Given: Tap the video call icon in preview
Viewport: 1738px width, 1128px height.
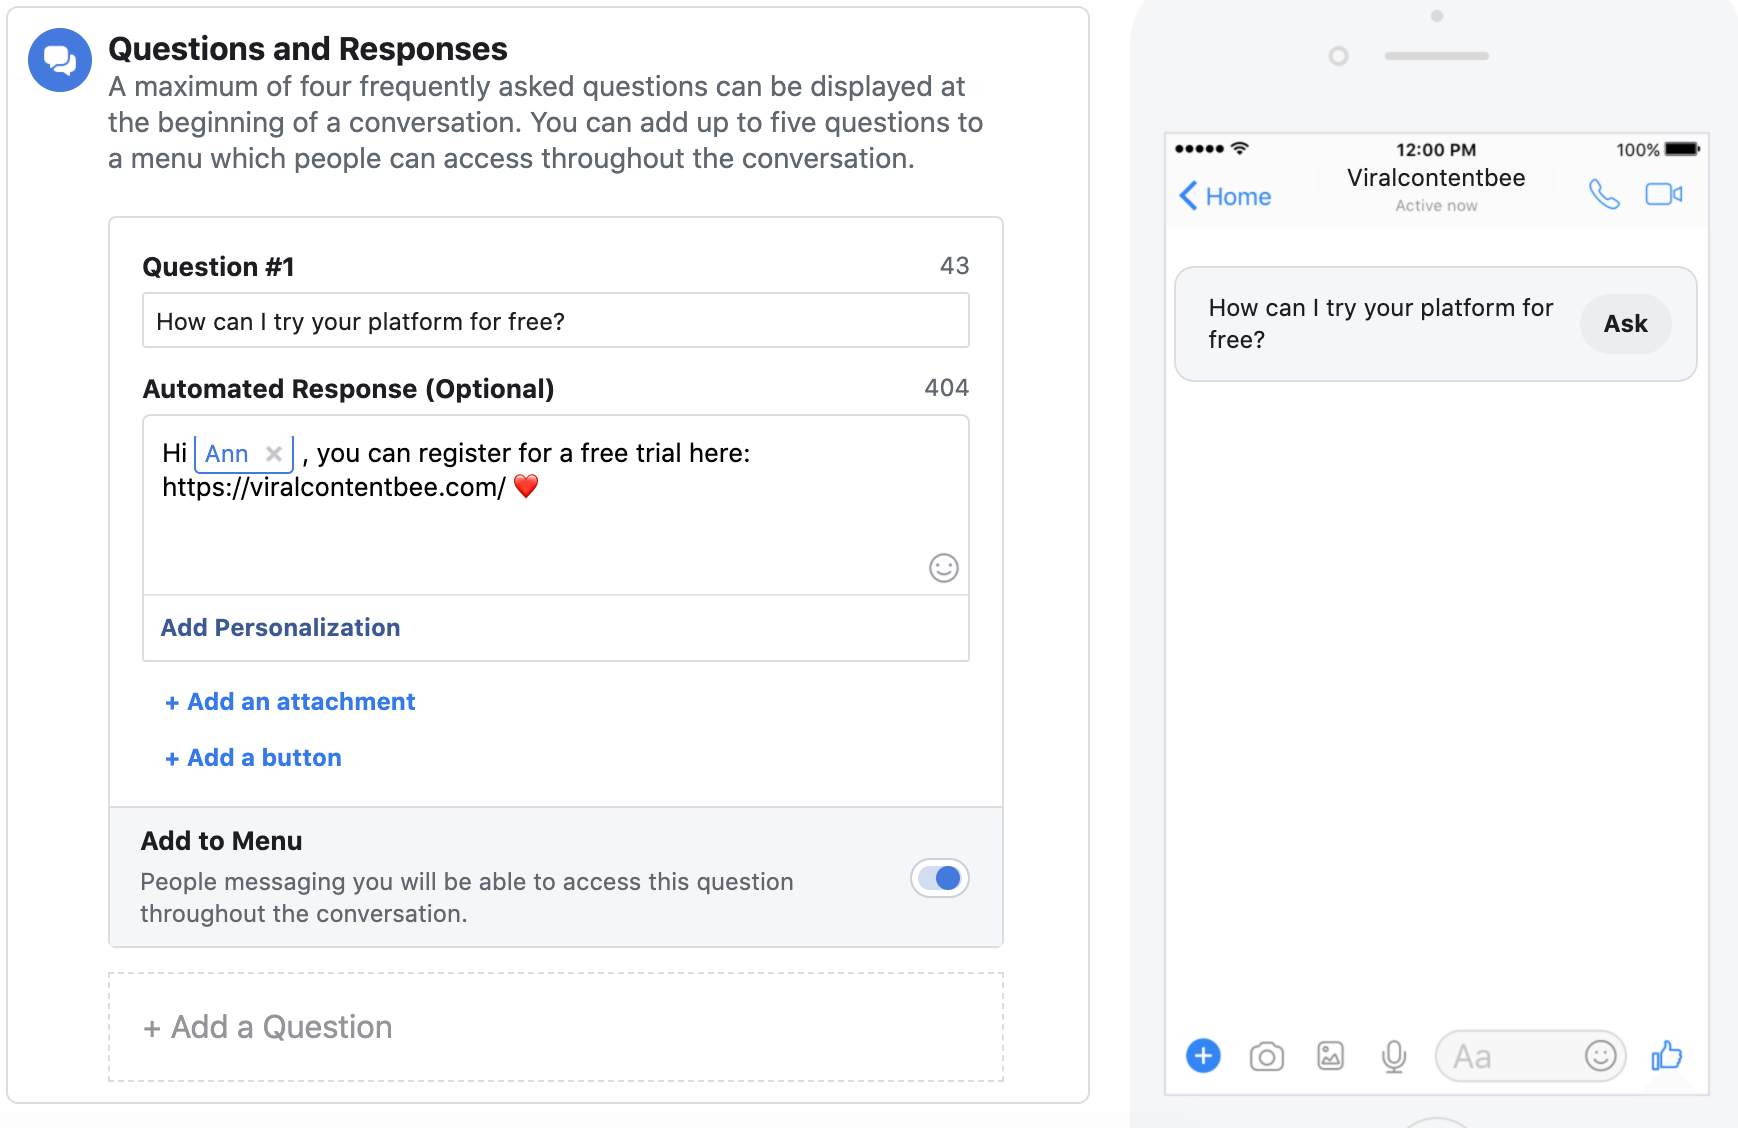Looking at the screenshot, I should [x=1664, y=194].
